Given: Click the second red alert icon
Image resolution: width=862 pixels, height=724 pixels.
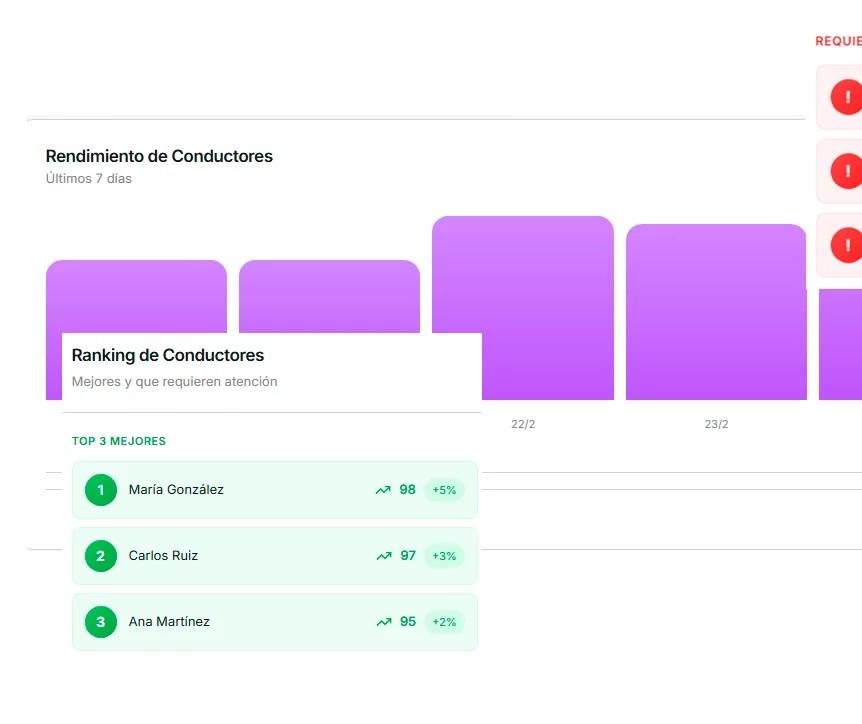Looking at the screenshot, I should click(x=847, y=171).
